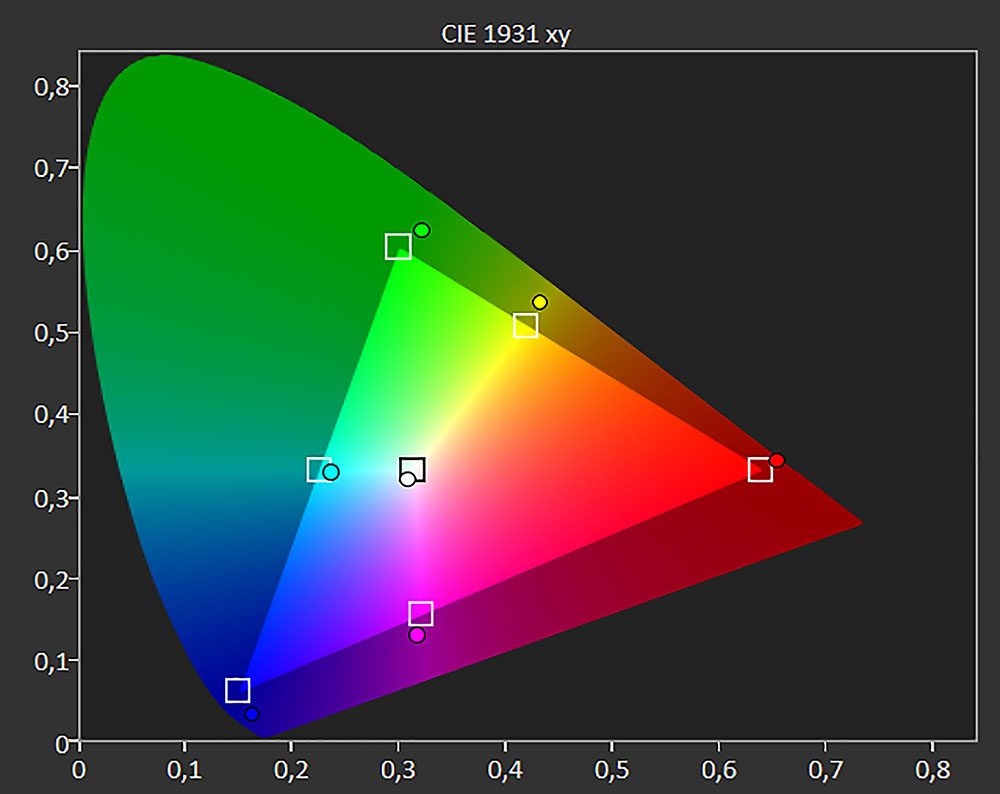Select the blue target square marker
Screen dimensions: 1000x794
(x=237, y=690)
